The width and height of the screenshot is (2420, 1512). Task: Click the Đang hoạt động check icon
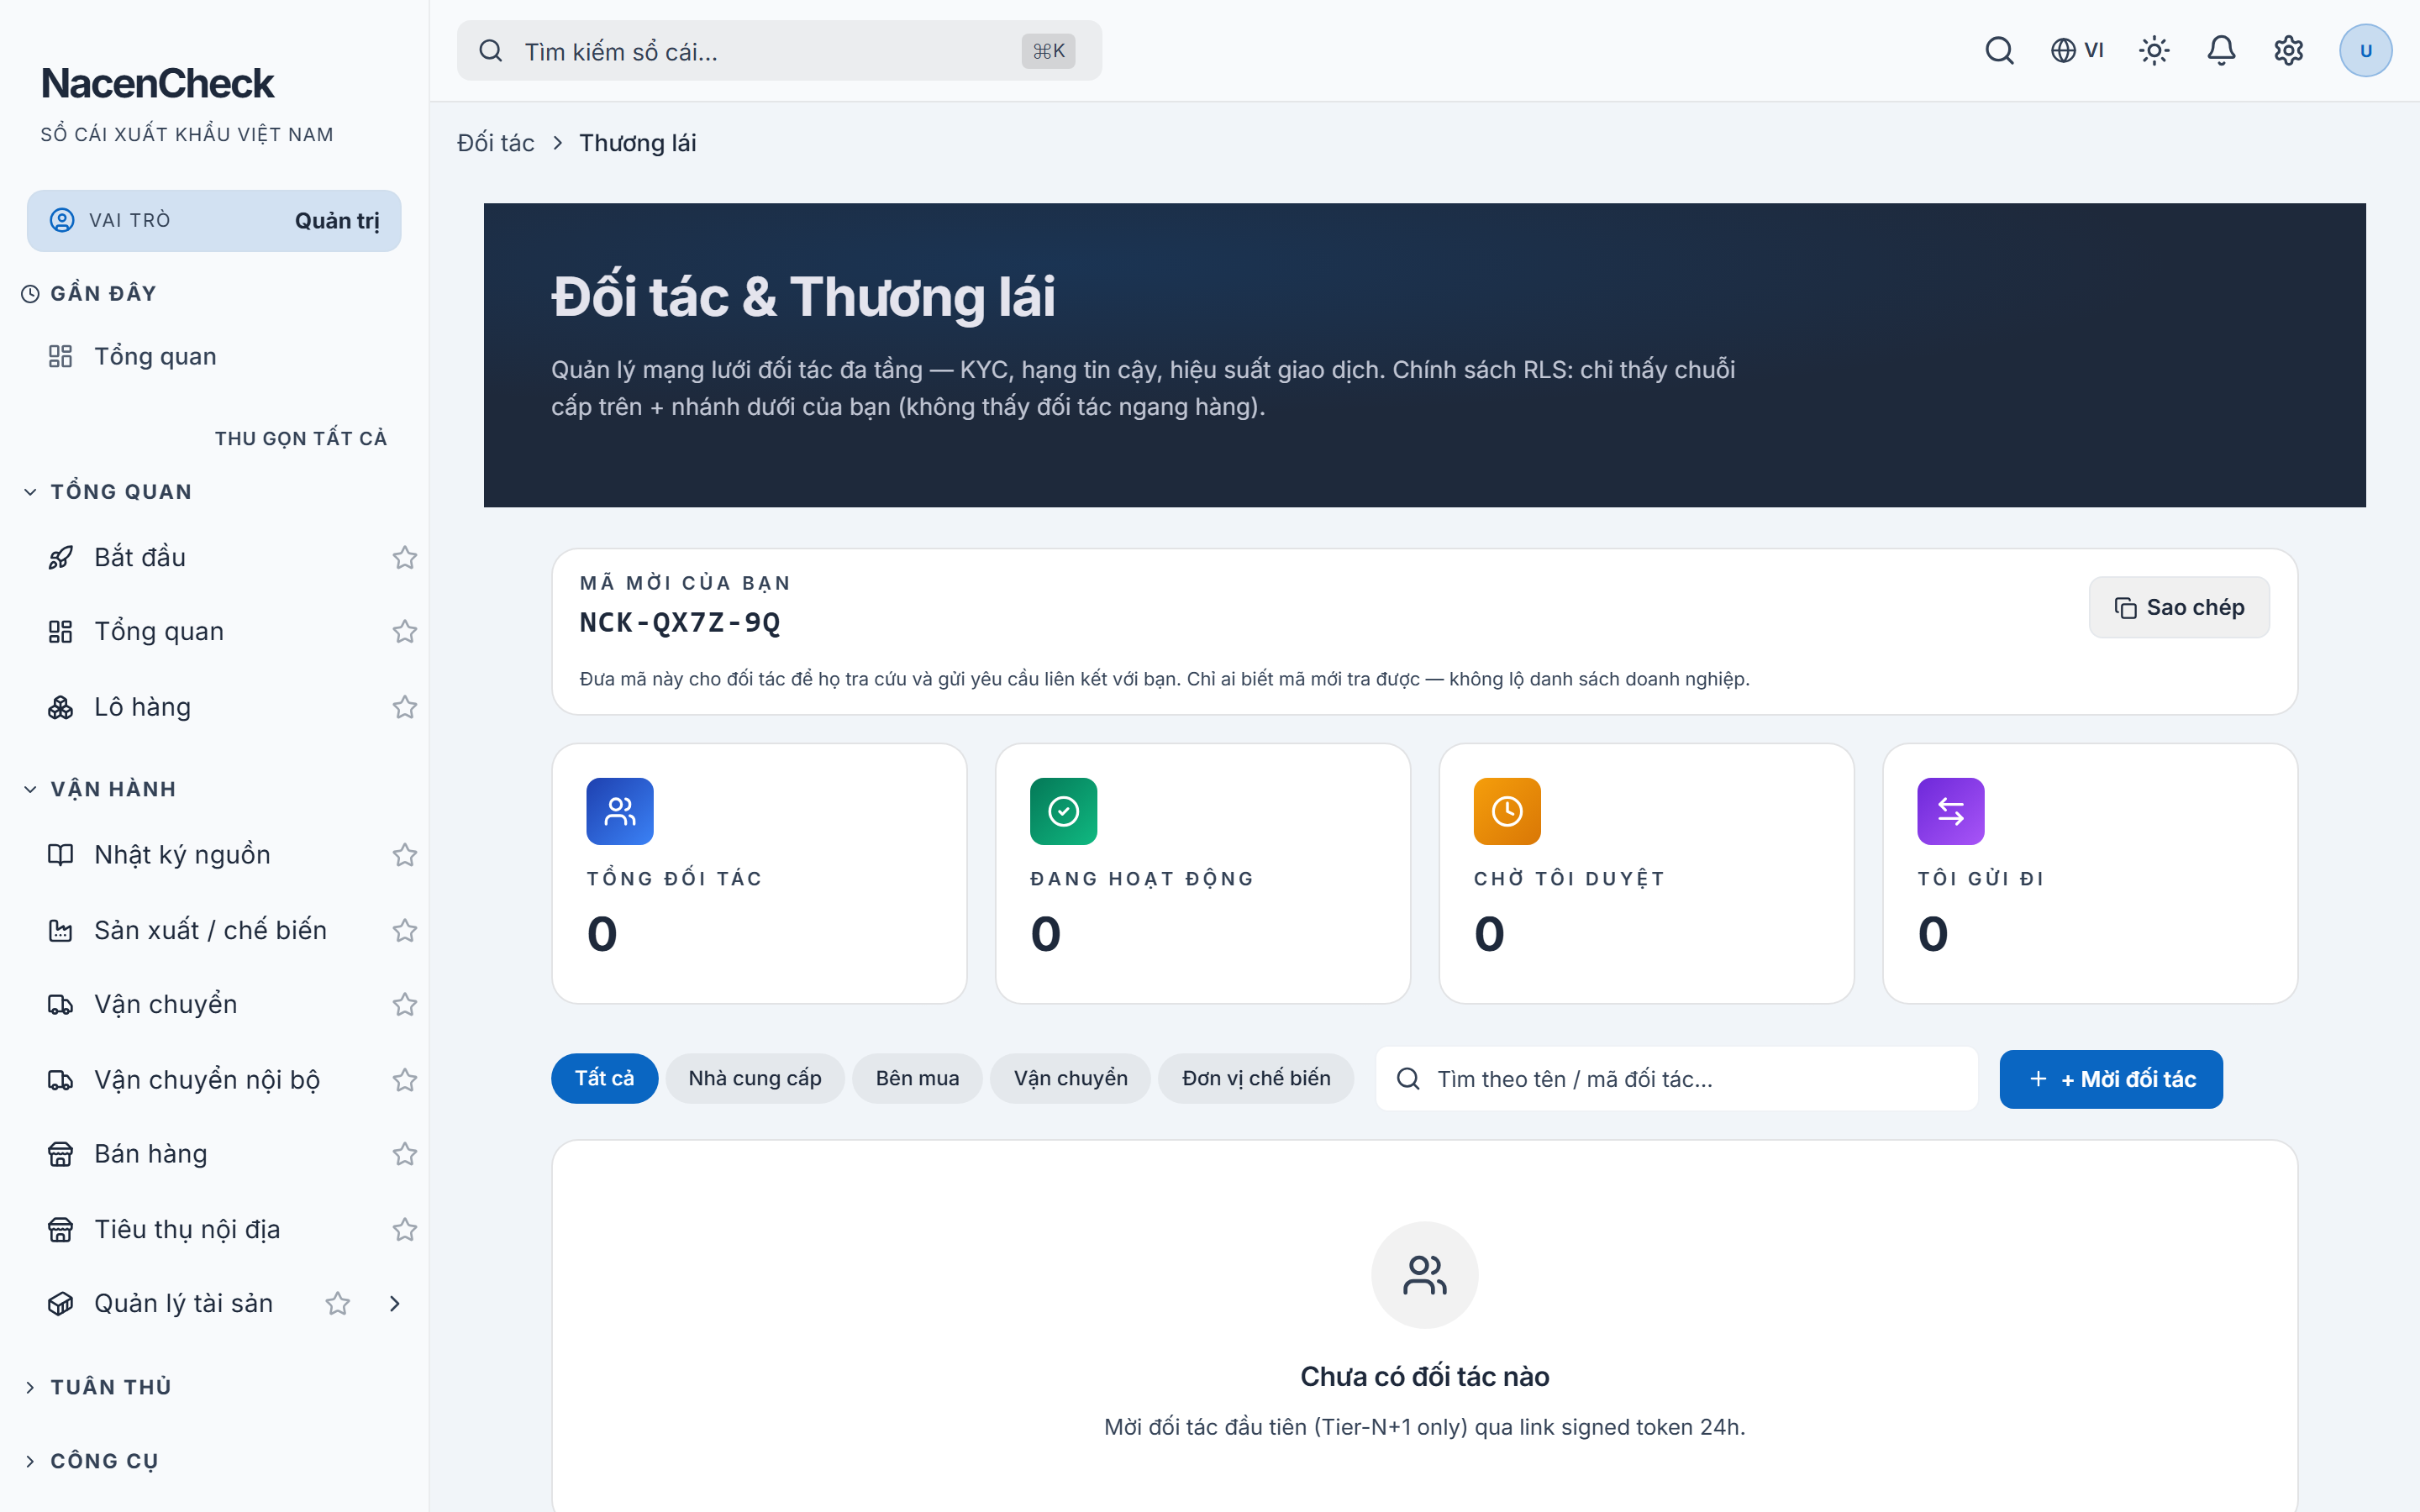(1063, 811)
